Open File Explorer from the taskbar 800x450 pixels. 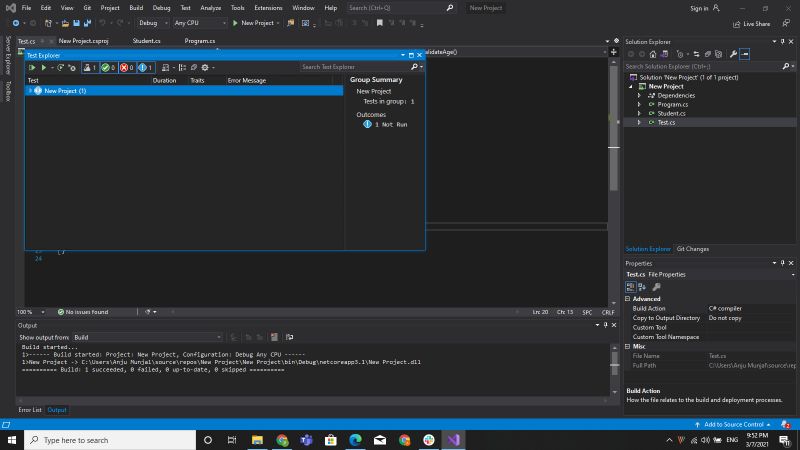click(257, 440)
